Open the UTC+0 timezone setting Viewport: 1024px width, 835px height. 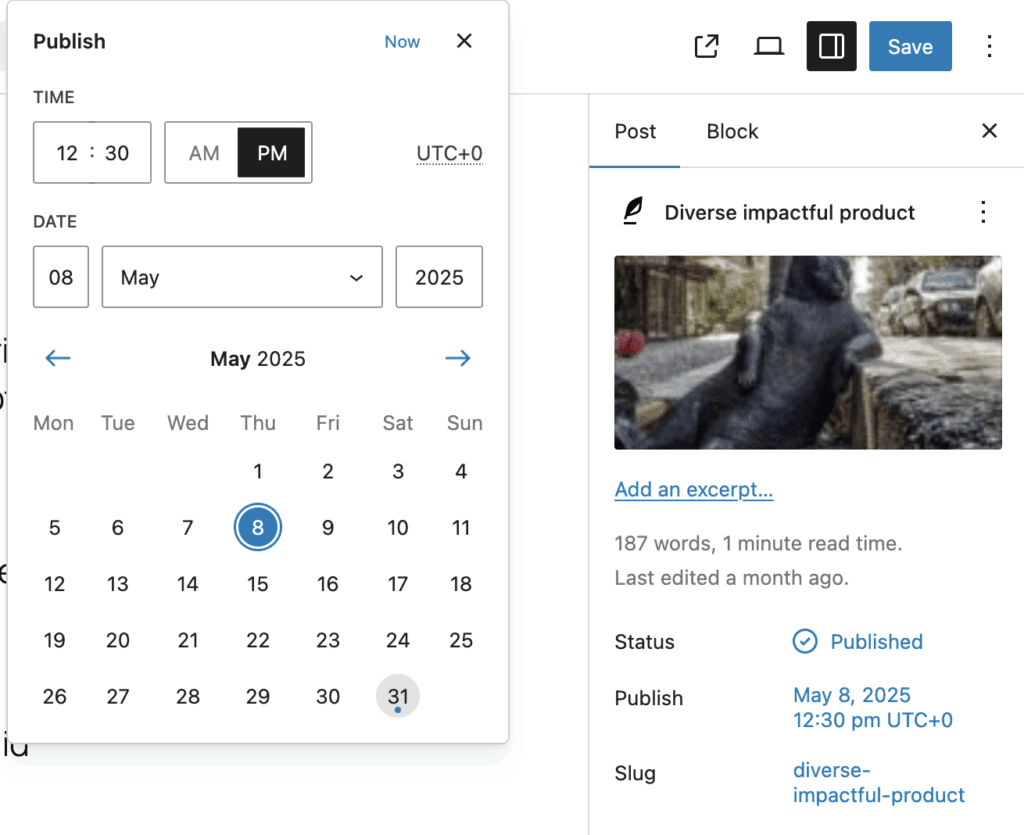[449, 152]
